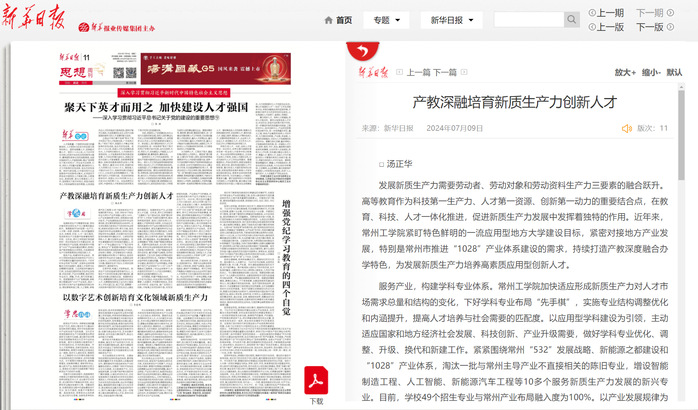Image resolution: width=698 pixels, height=410 pixels.
Task: Click the red banner 深入学习贯彻习近平新时代 on page
Action: (174, 93)
